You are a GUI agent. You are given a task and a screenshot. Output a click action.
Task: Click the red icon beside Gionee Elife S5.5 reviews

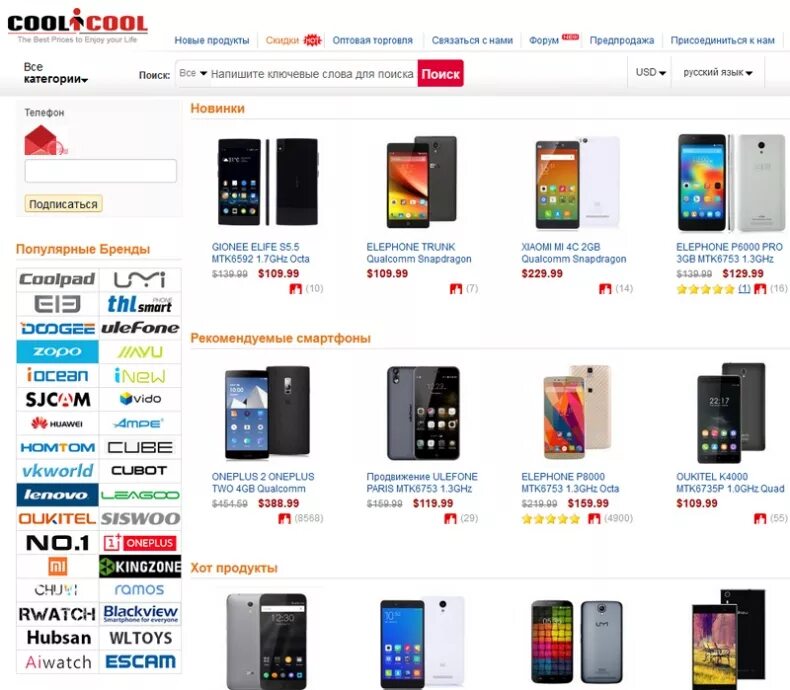point(295,289)
